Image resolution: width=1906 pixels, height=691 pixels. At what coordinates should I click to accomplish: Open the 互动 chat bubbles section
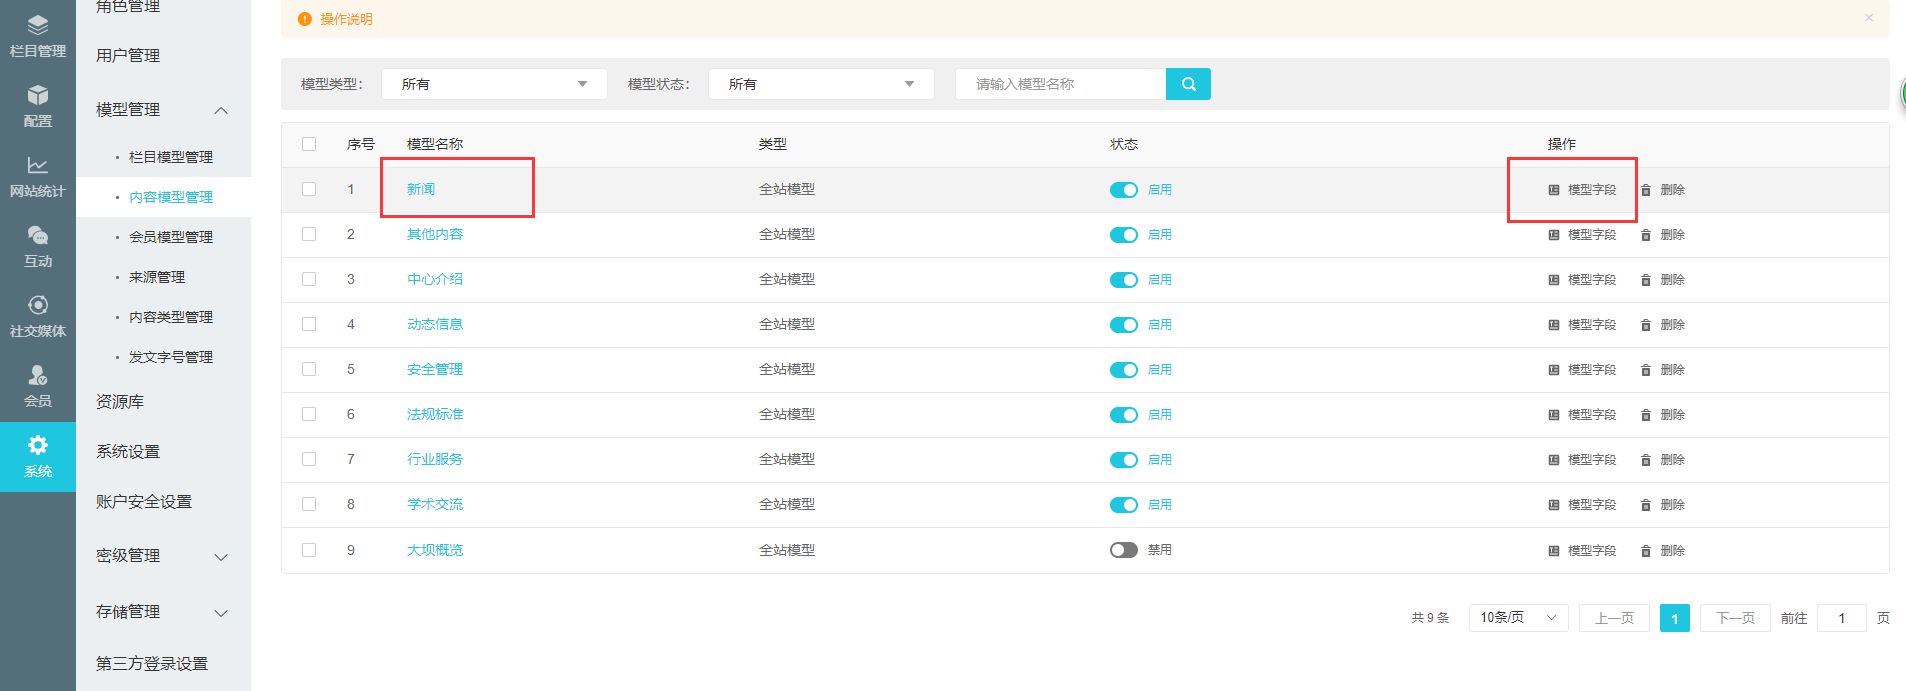[38, 245]
